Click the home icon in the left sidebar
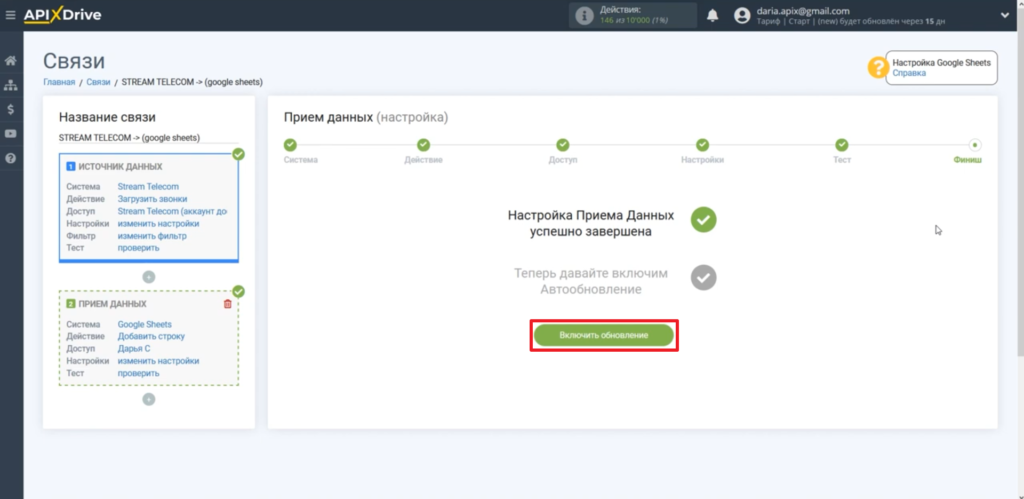1024x499 pixels. [x=10, y=61]
